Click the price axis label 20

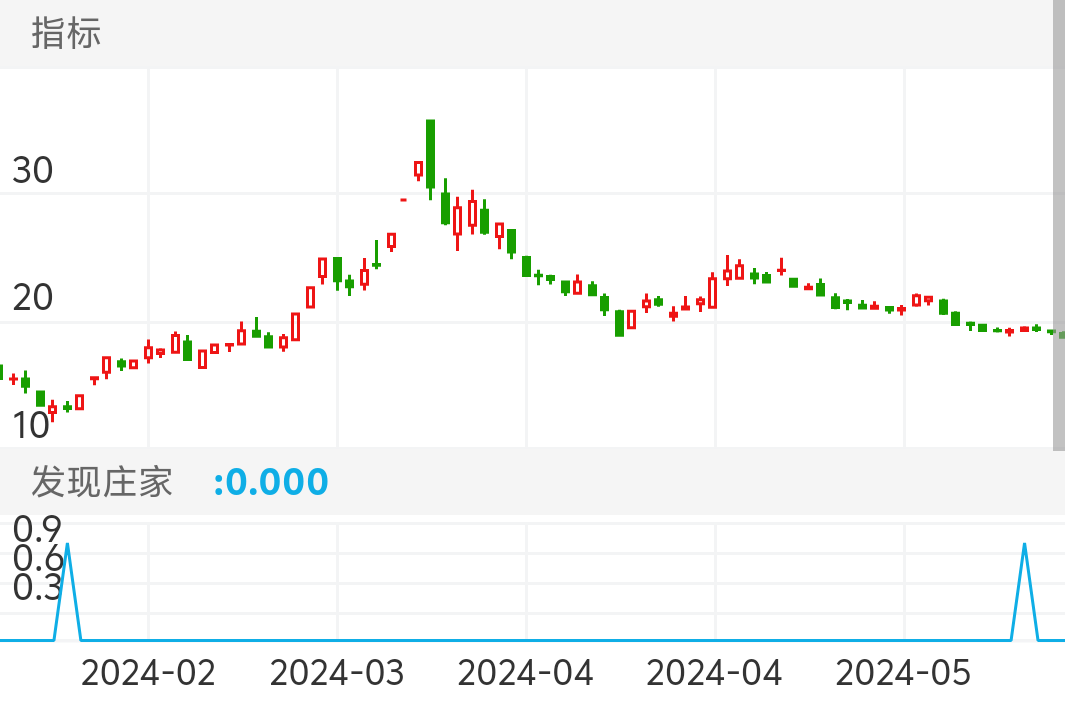click(33, 298)
